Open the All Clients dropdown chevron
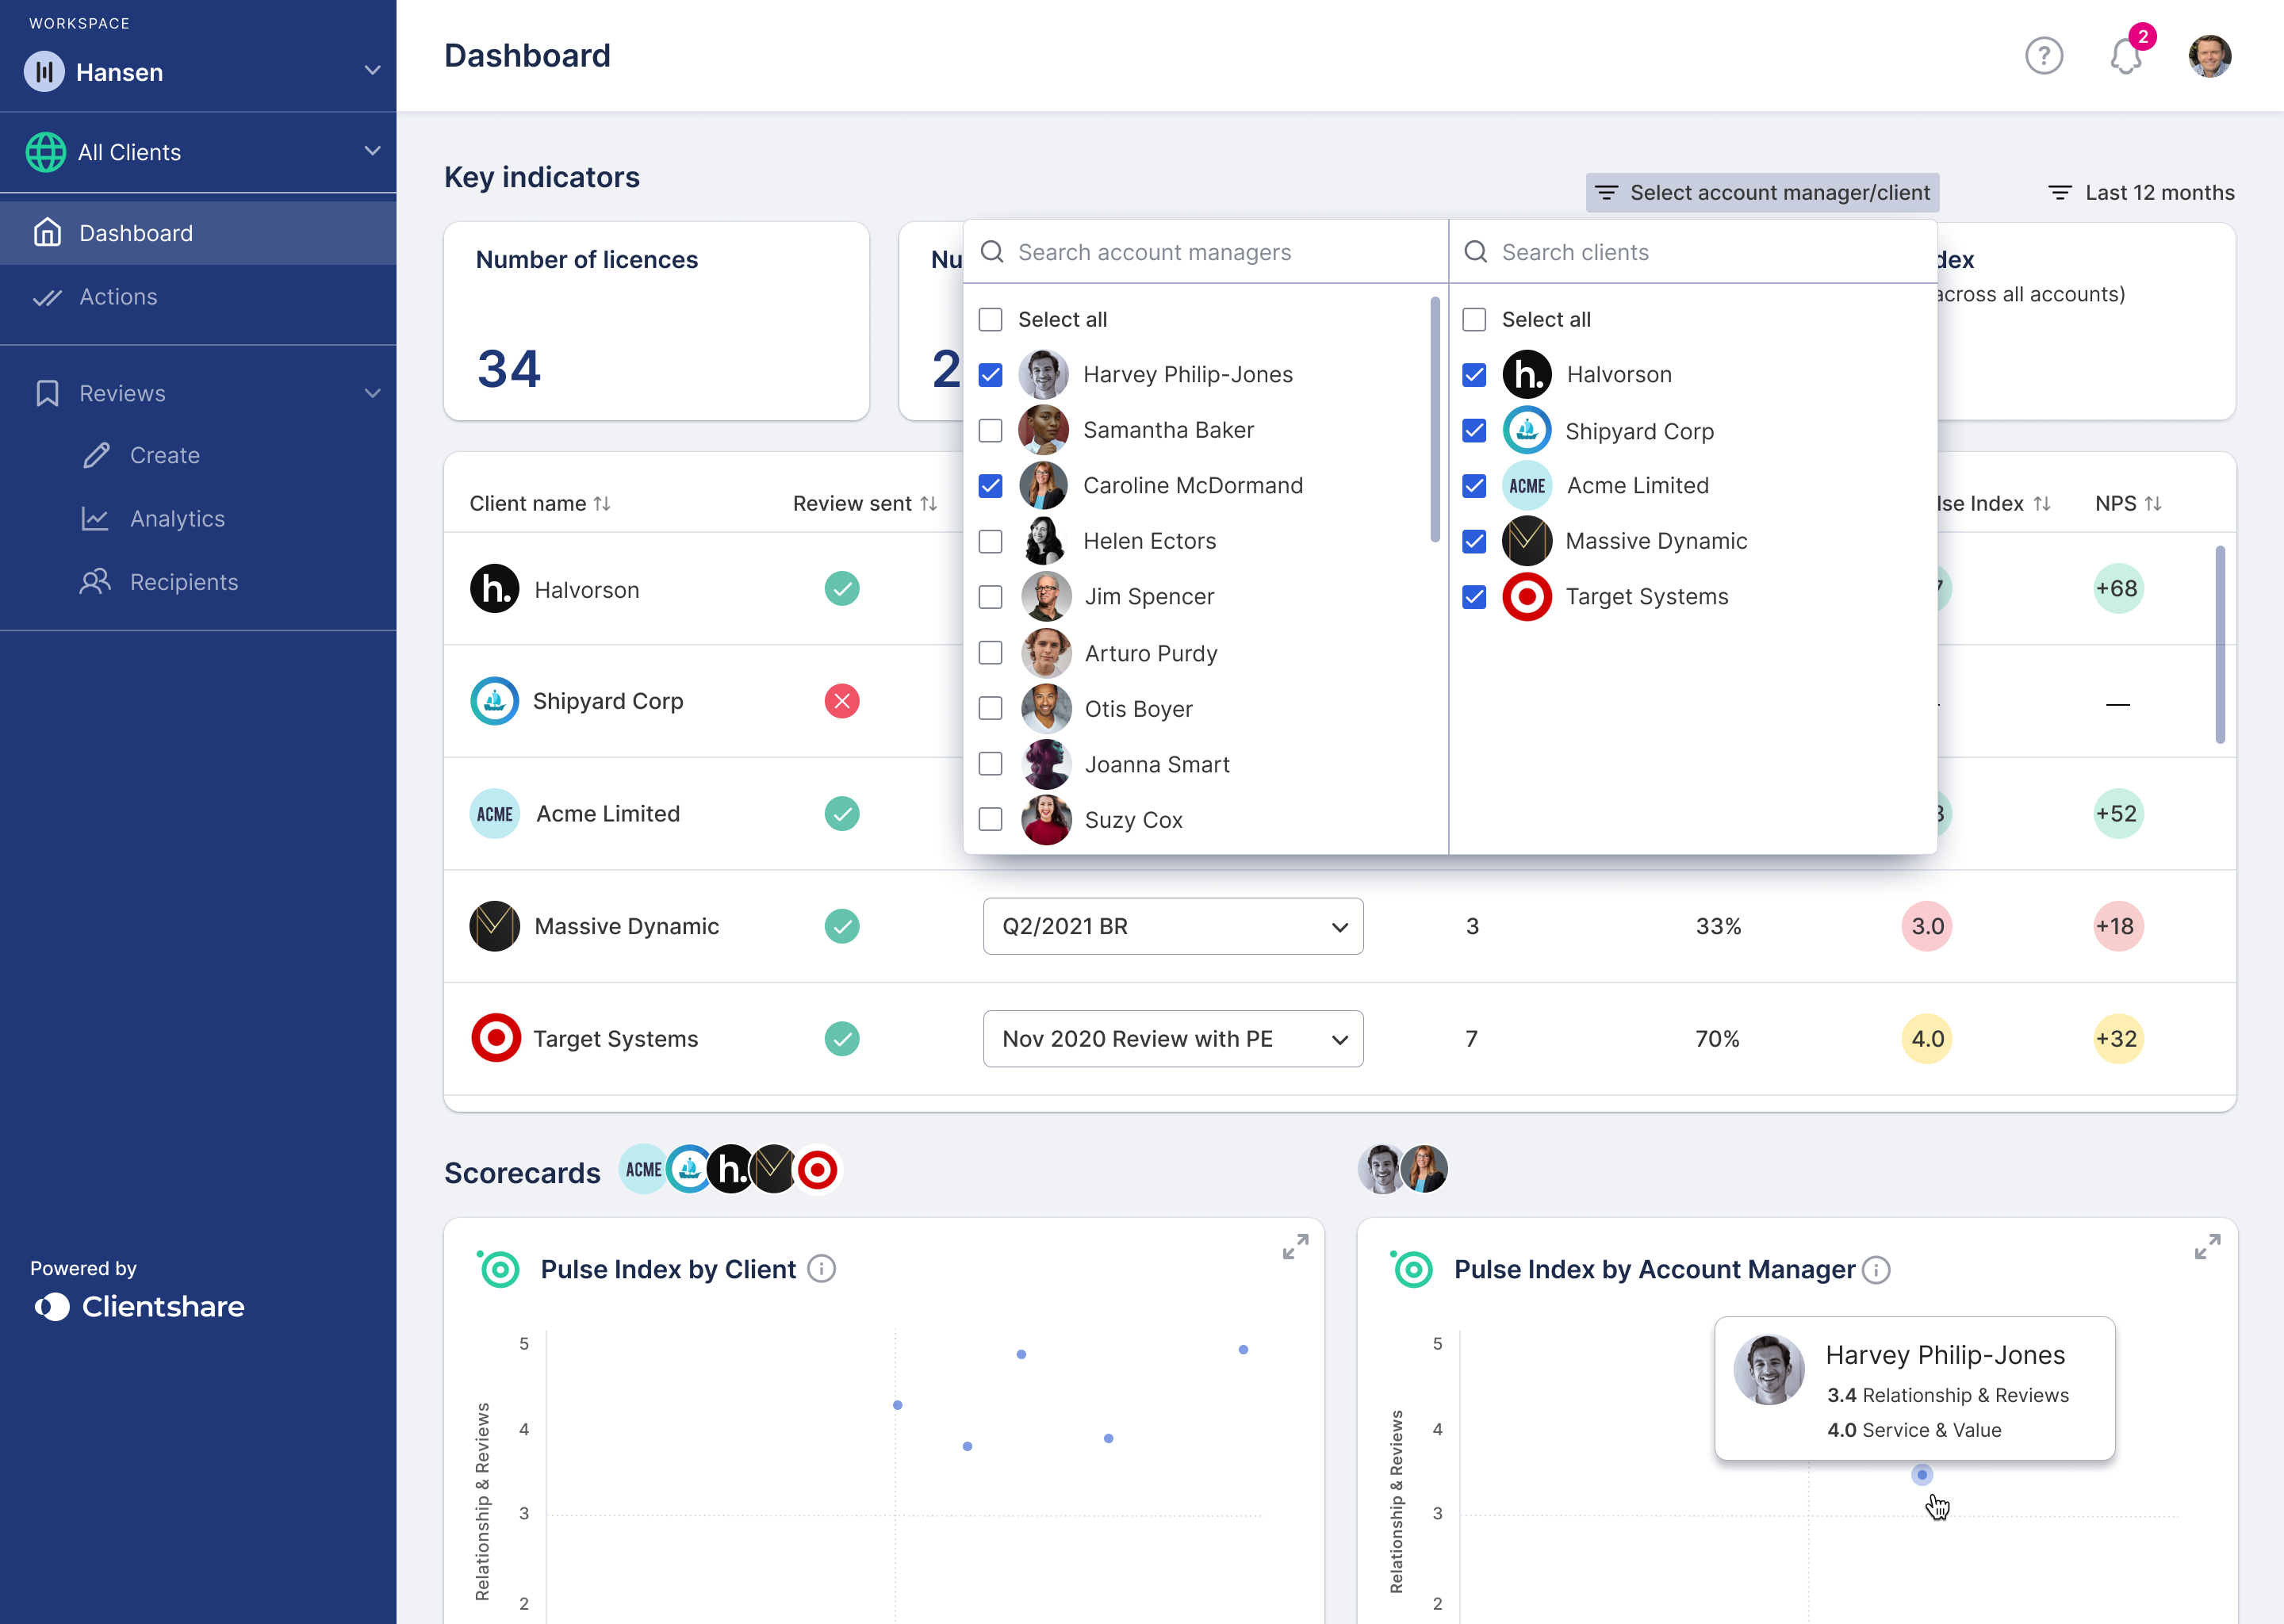Screen dimensions: 2284x1624 pyautogui.click(x=372, y=150)
